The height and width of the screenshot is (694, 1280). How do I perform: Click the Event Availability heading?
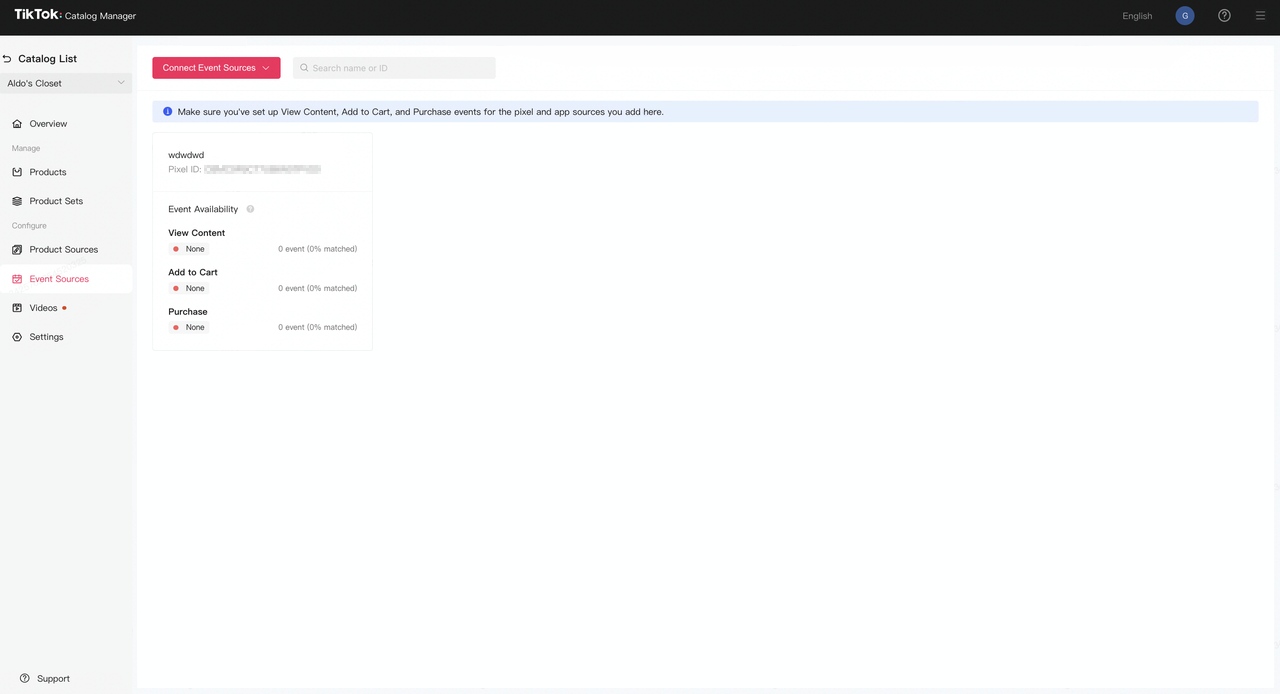[203, 209]
